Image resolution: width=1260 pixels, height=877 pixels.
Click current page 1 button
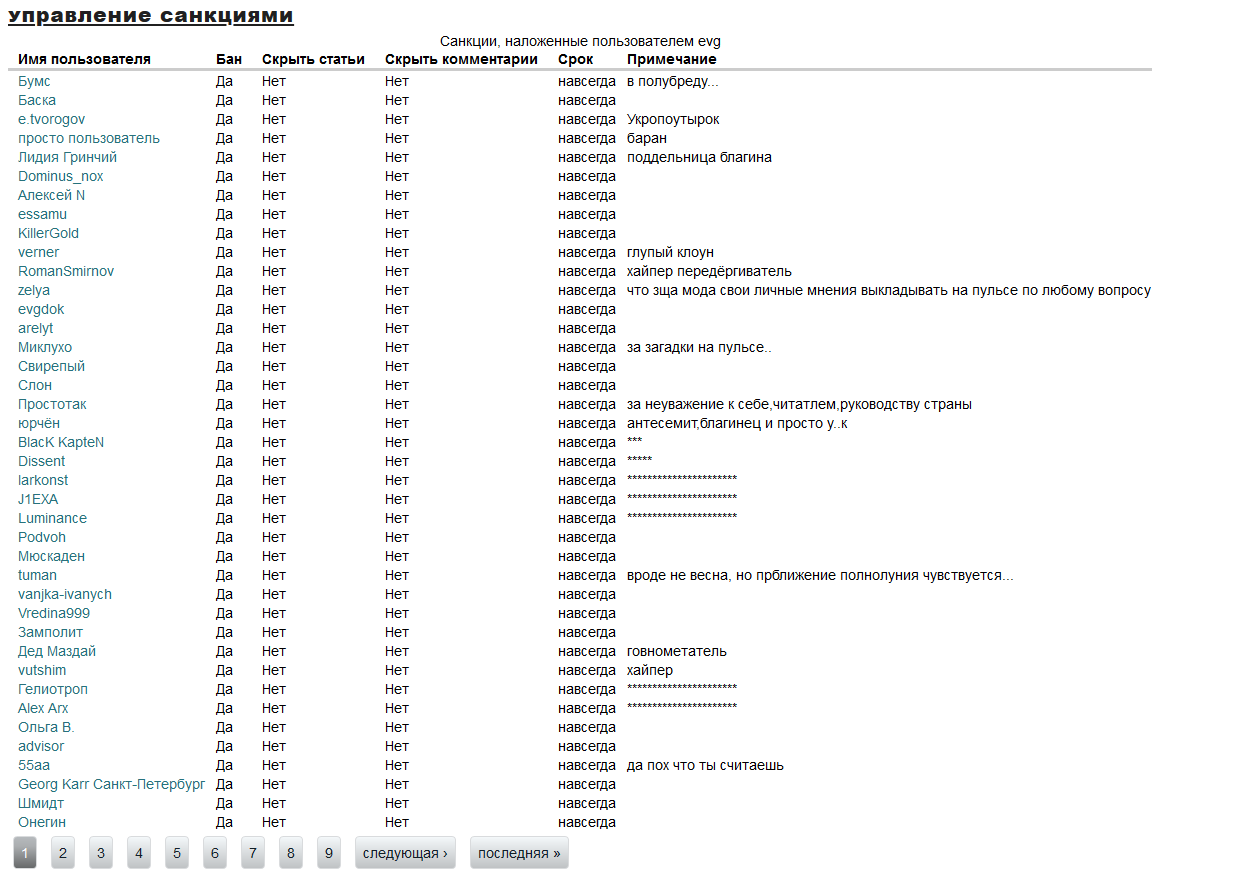click(x=25, y=853)
